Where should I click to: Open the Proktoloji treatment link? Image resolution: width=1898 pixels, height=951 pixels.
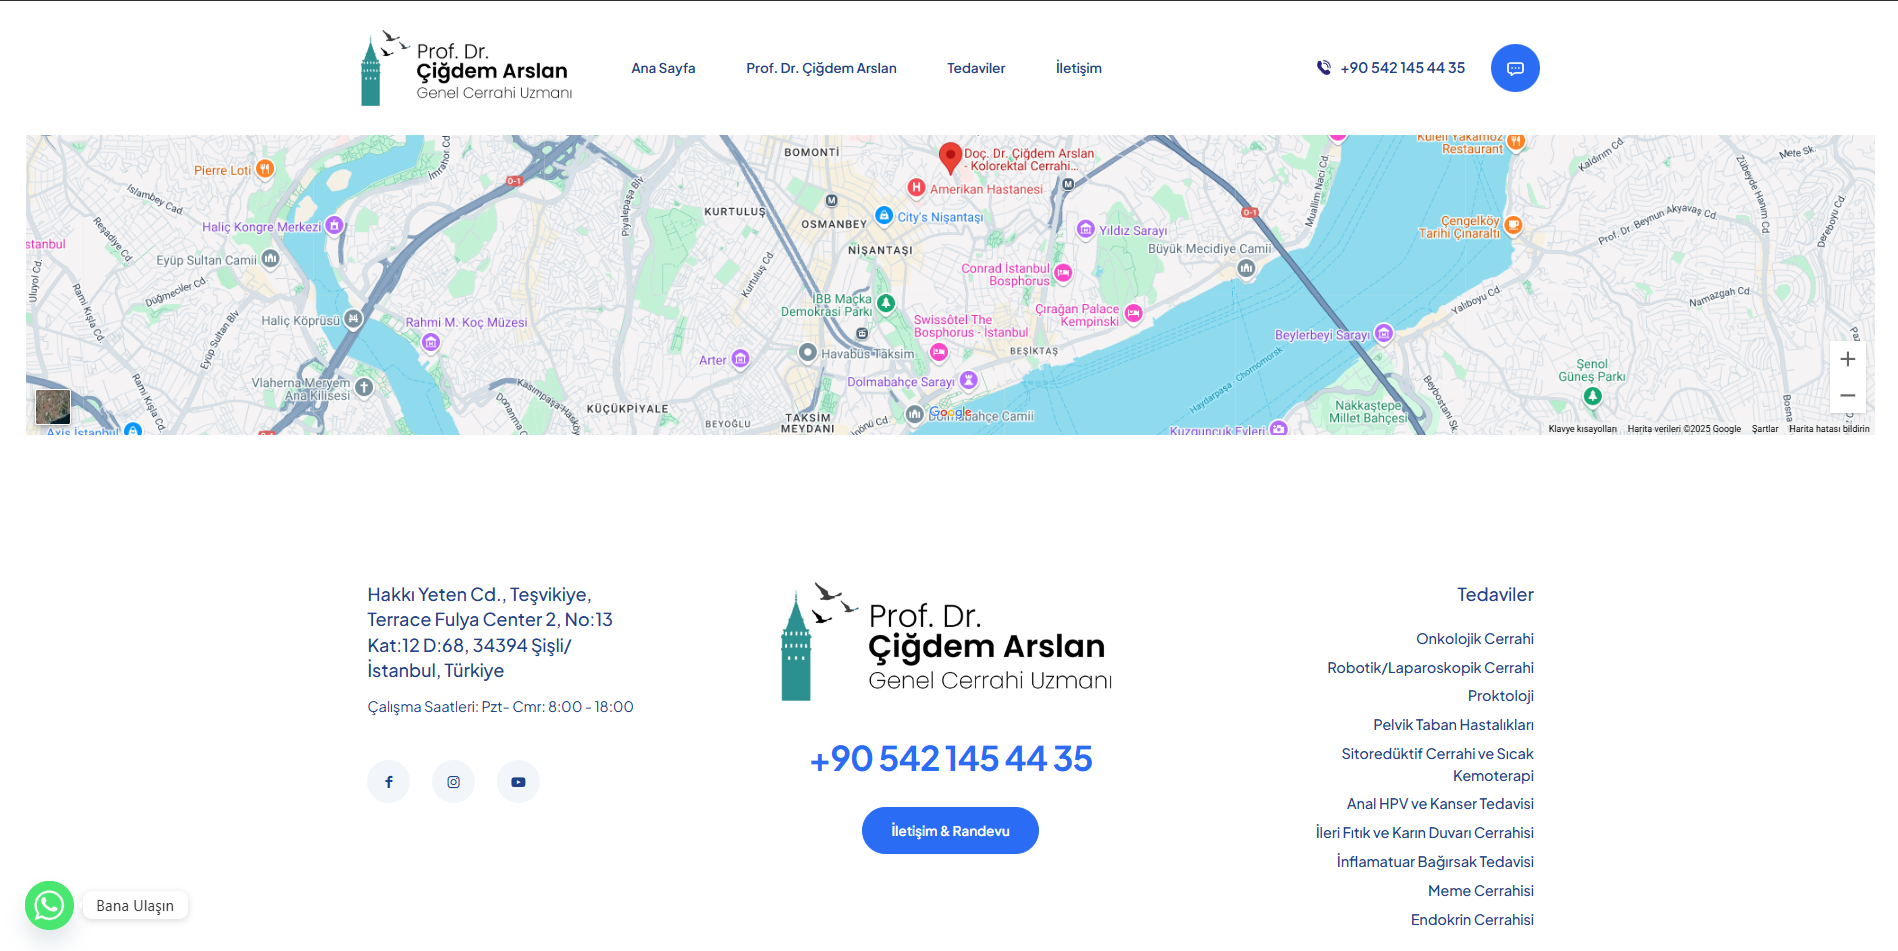1500,696
